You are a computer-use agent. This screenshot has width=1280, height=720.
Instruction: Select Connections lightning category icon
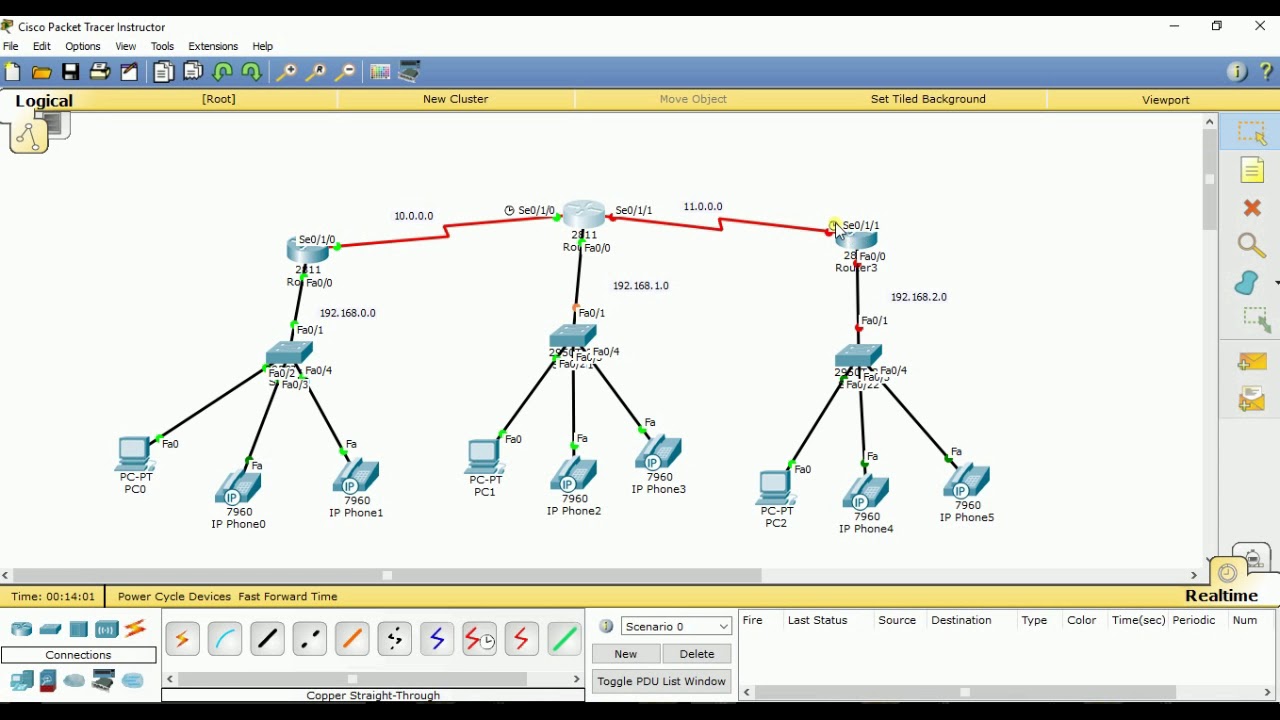click(x=136, y=629)
